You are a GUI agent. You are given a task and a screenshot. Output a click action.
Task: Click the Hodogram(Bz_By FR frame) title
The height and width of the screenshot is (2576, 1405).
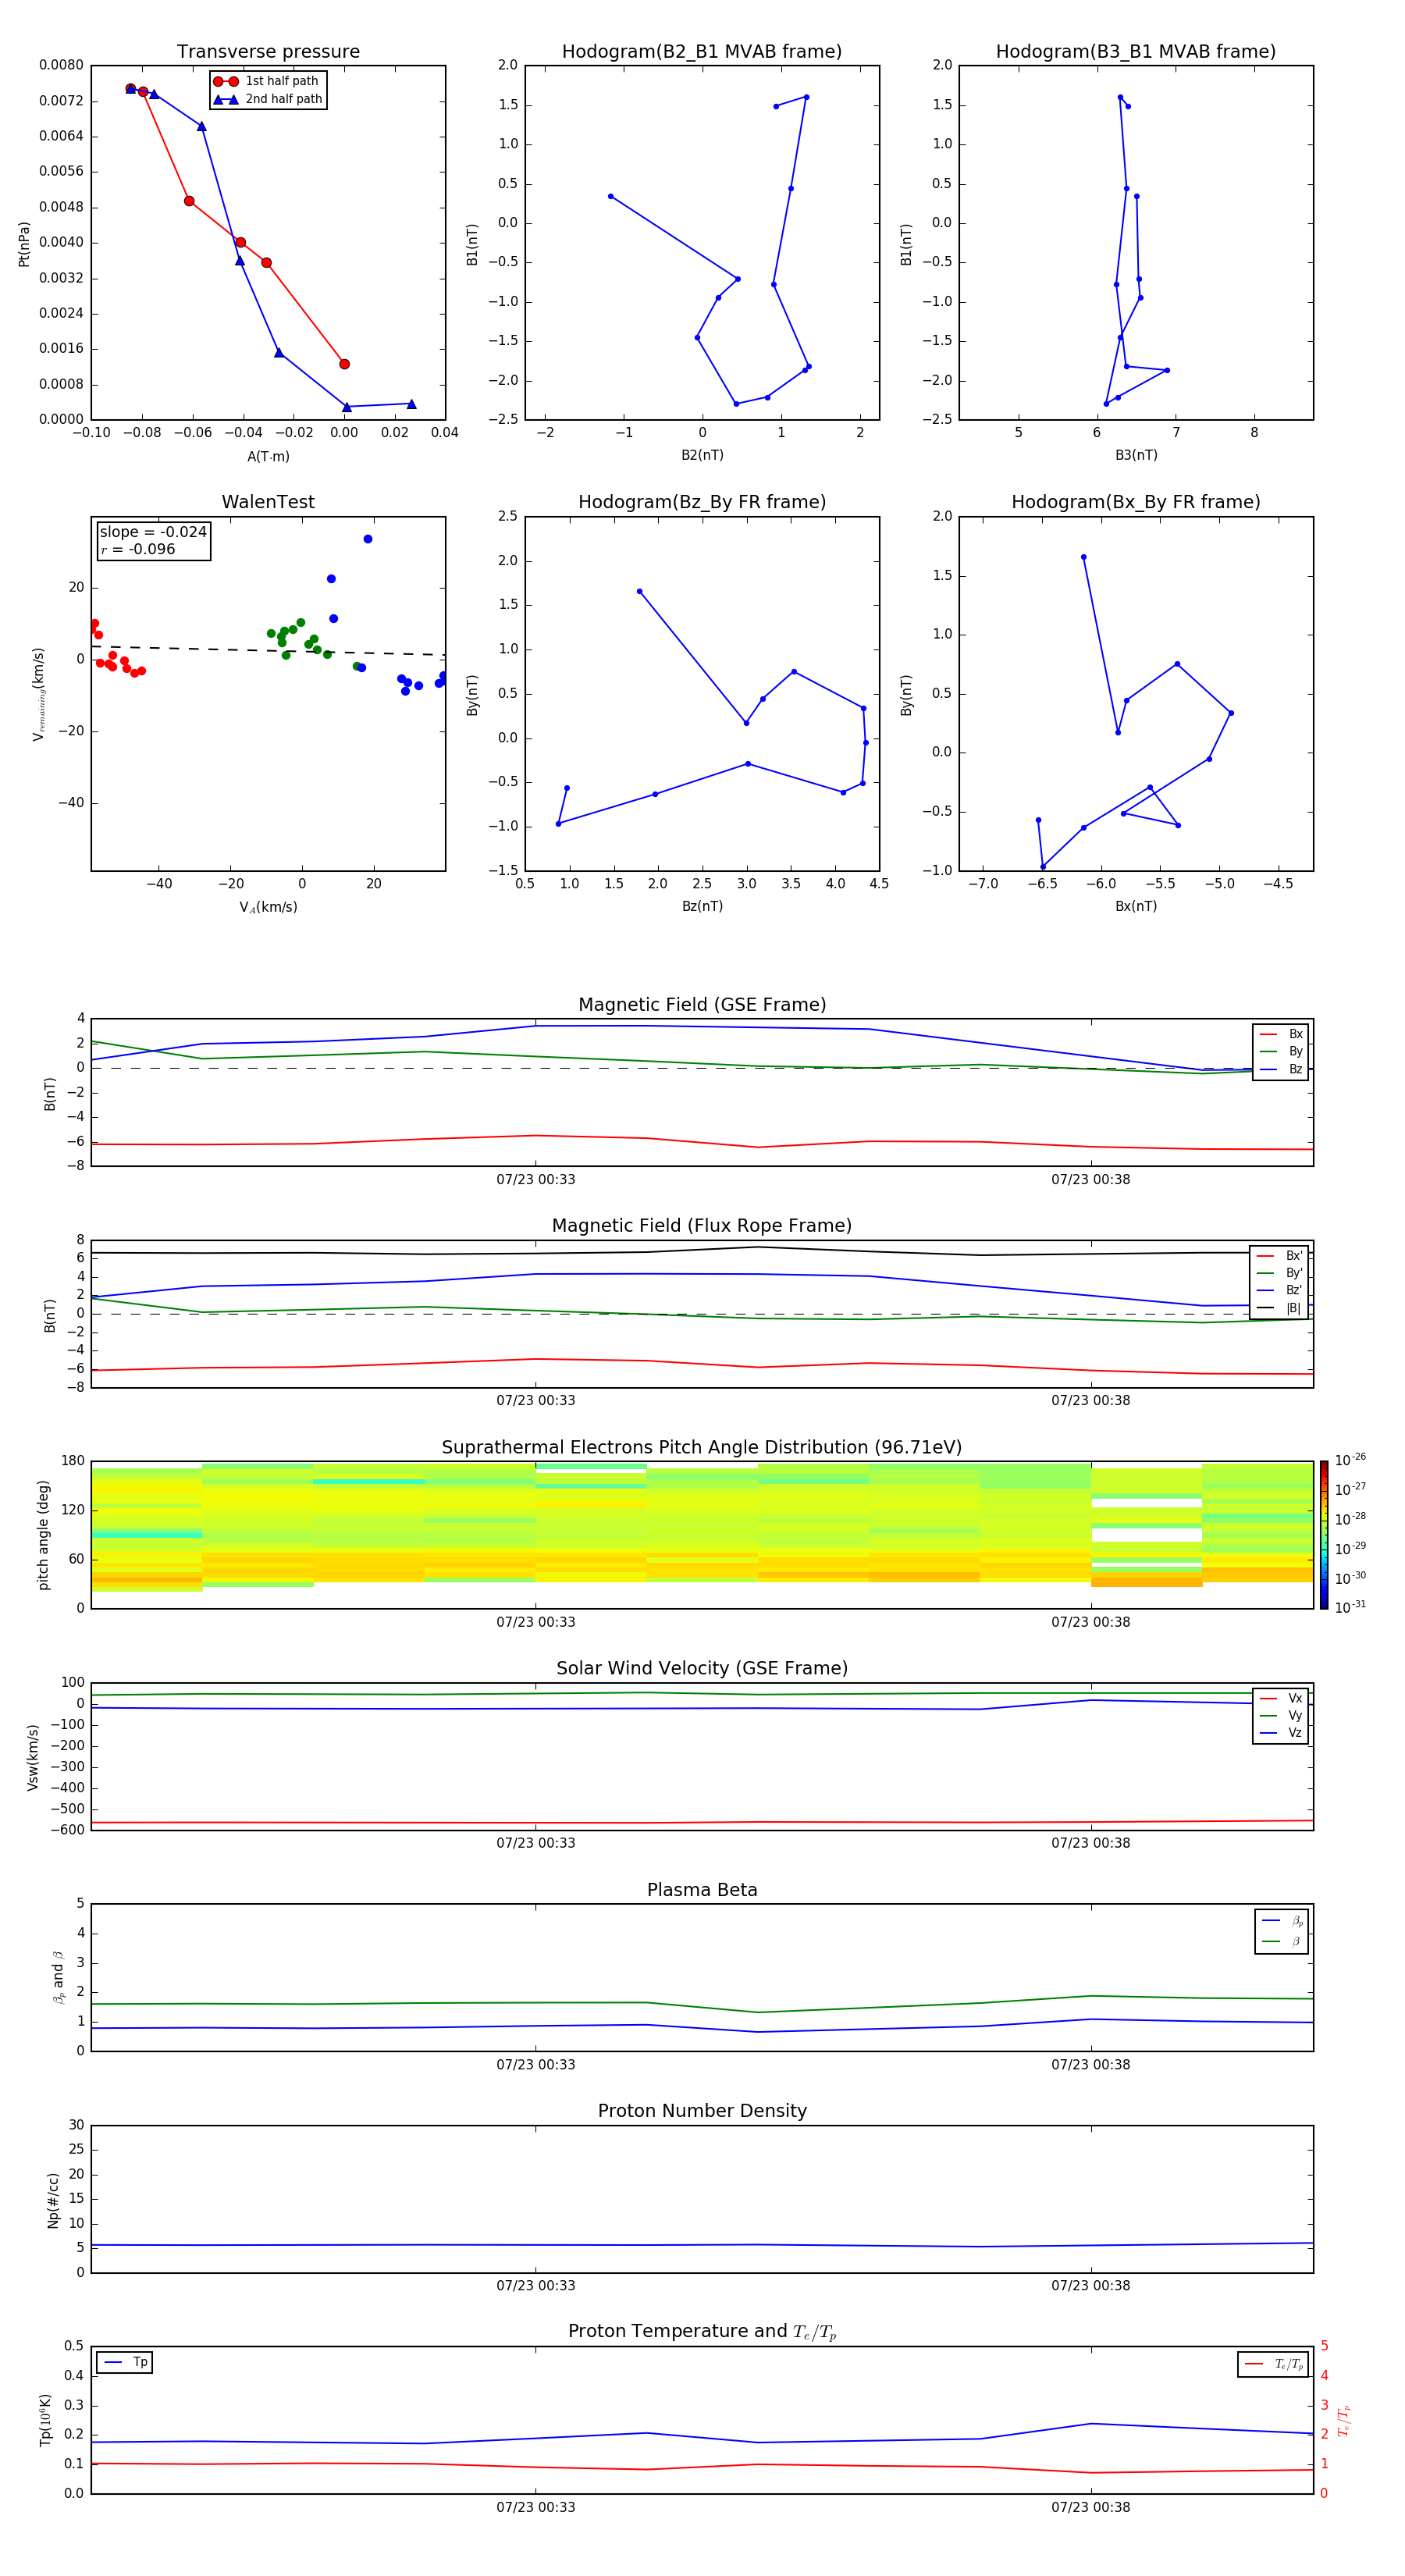pyautogui.click(x=702, y=502)
